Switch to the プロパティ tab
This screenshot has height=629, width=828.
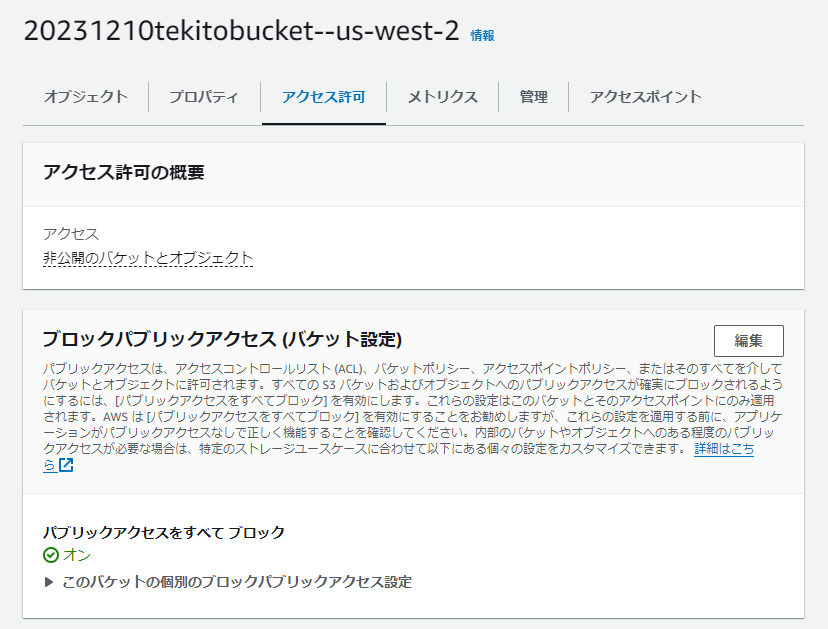pos(204,97)
